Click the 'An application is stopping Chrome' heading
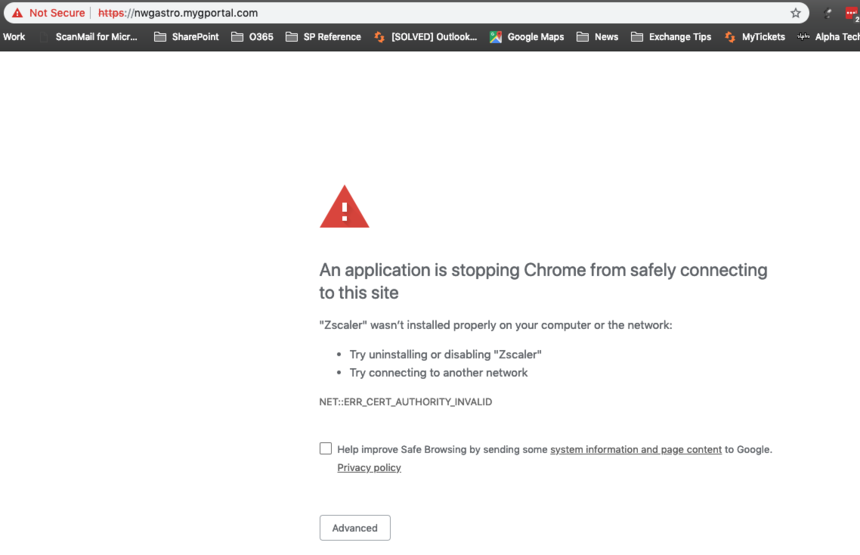 click(x=543, y=281)
